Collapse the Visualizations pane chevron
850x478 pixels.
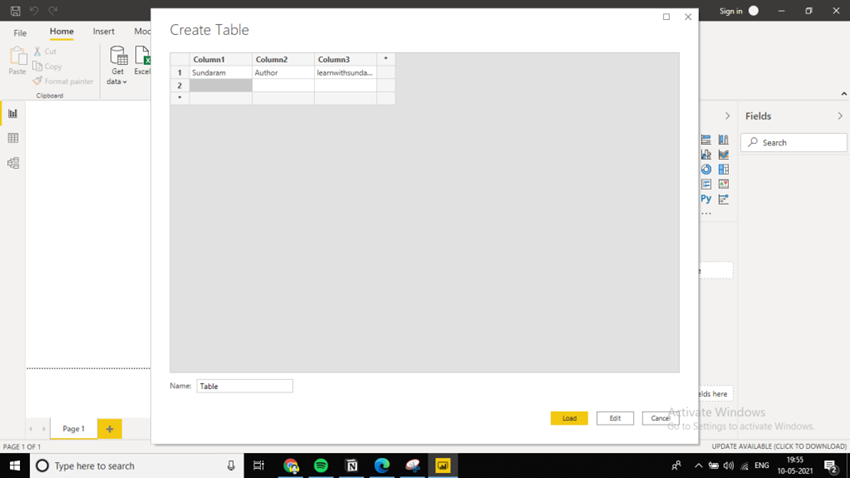point(727,116)
